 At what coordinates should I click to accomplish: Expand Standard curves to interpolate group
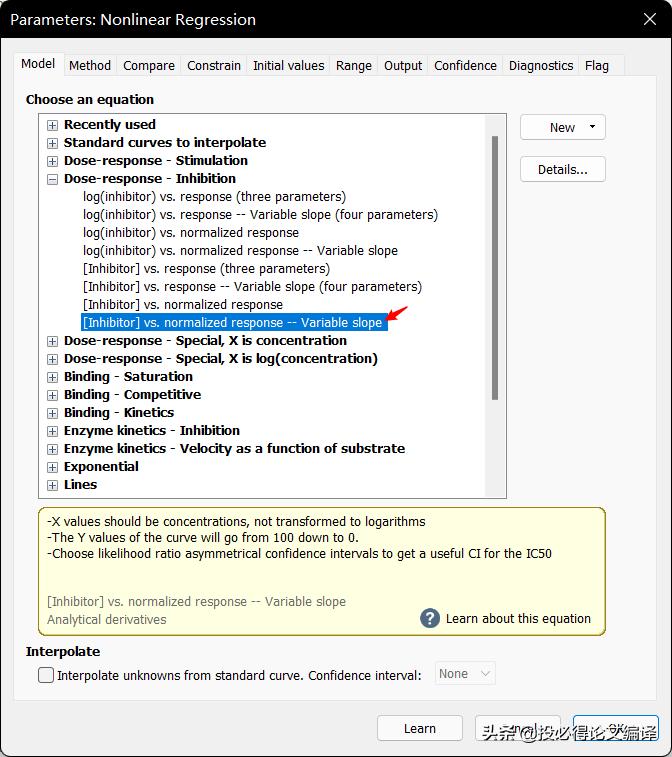click(52, 143)
